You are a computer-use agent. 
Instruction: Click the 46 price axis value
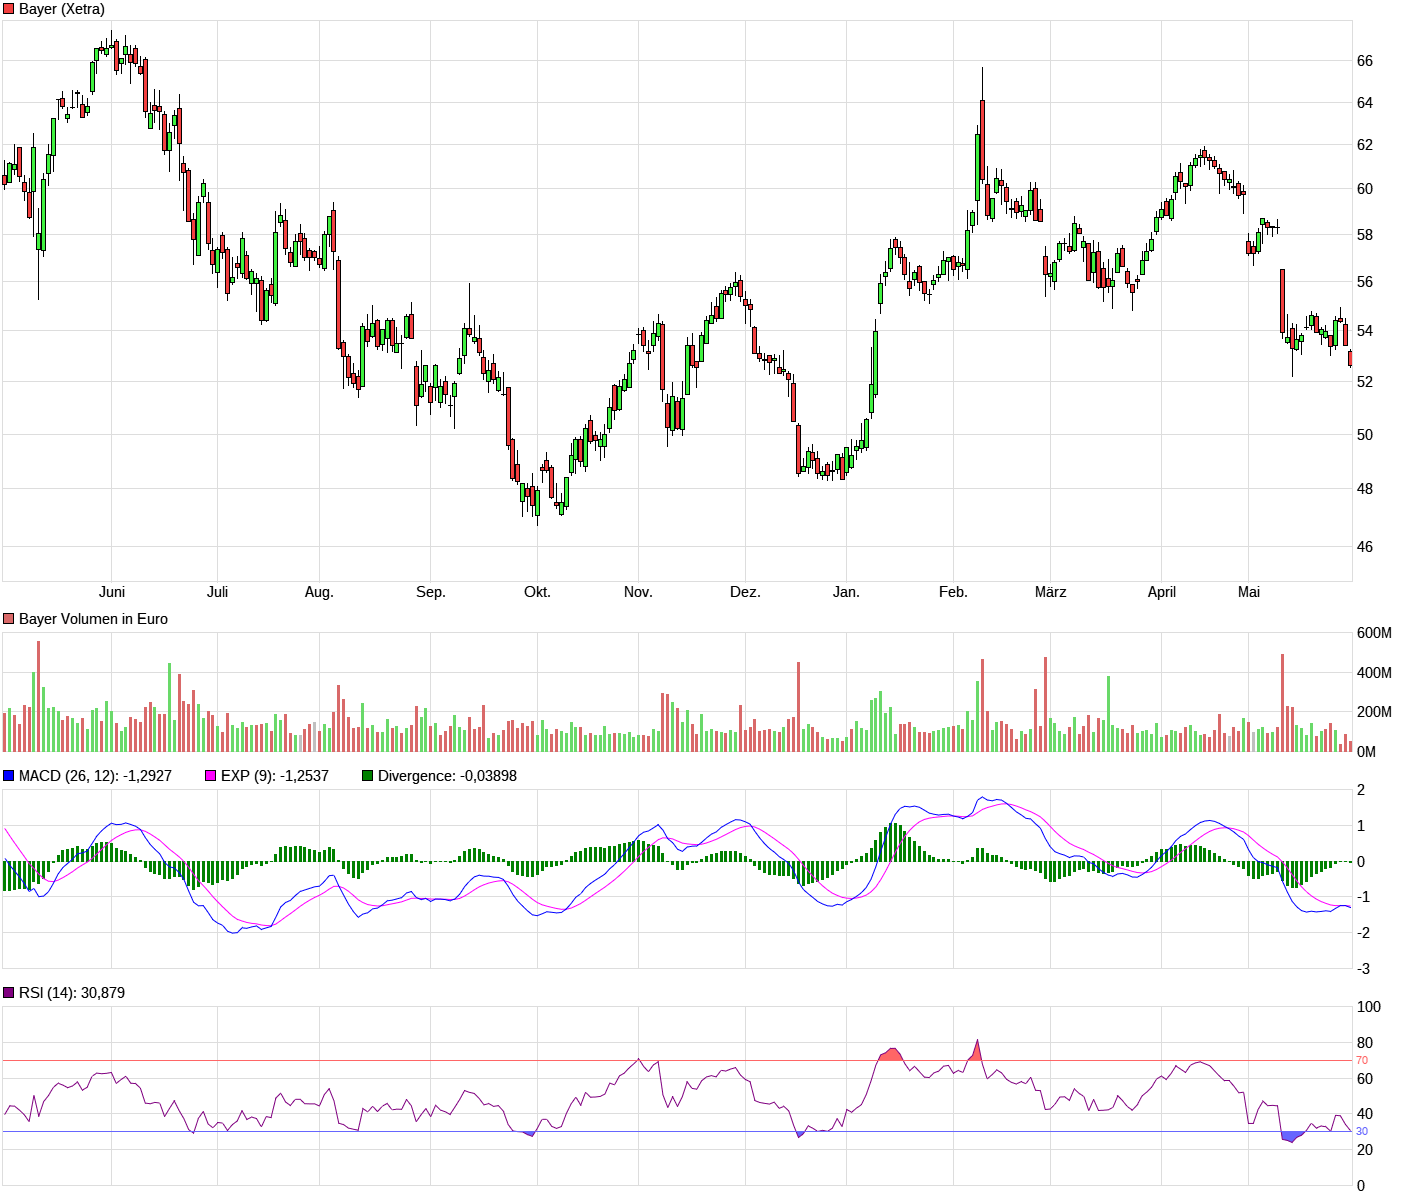1365,547
